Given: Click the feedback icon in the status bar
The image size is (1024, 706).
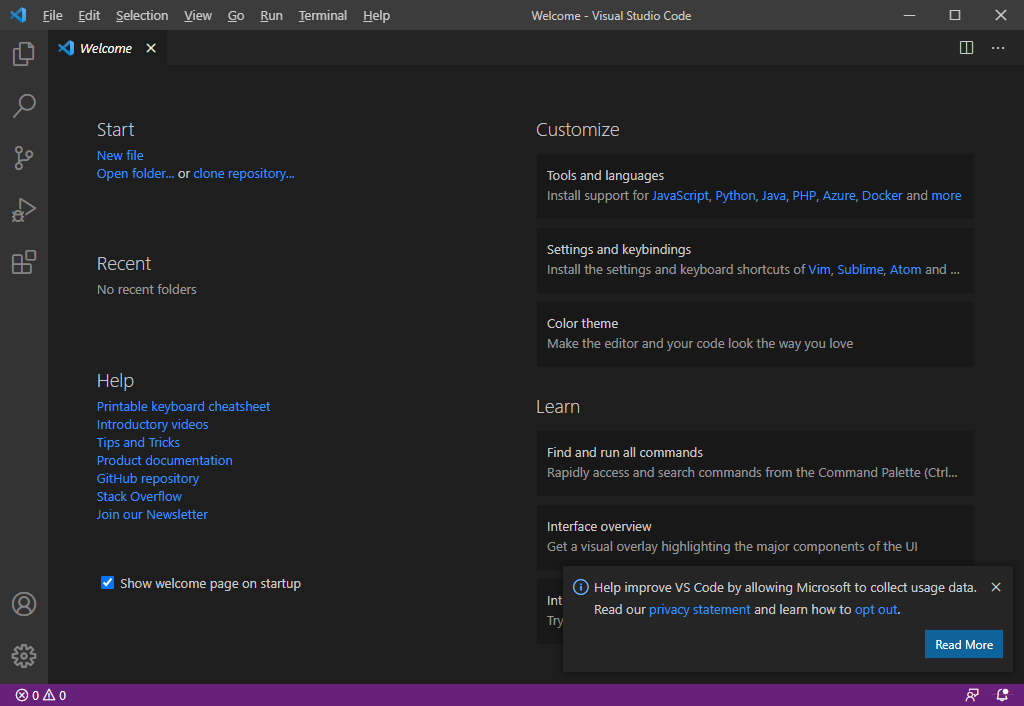Looking at the screenshot, I should [x=971, y=694].
